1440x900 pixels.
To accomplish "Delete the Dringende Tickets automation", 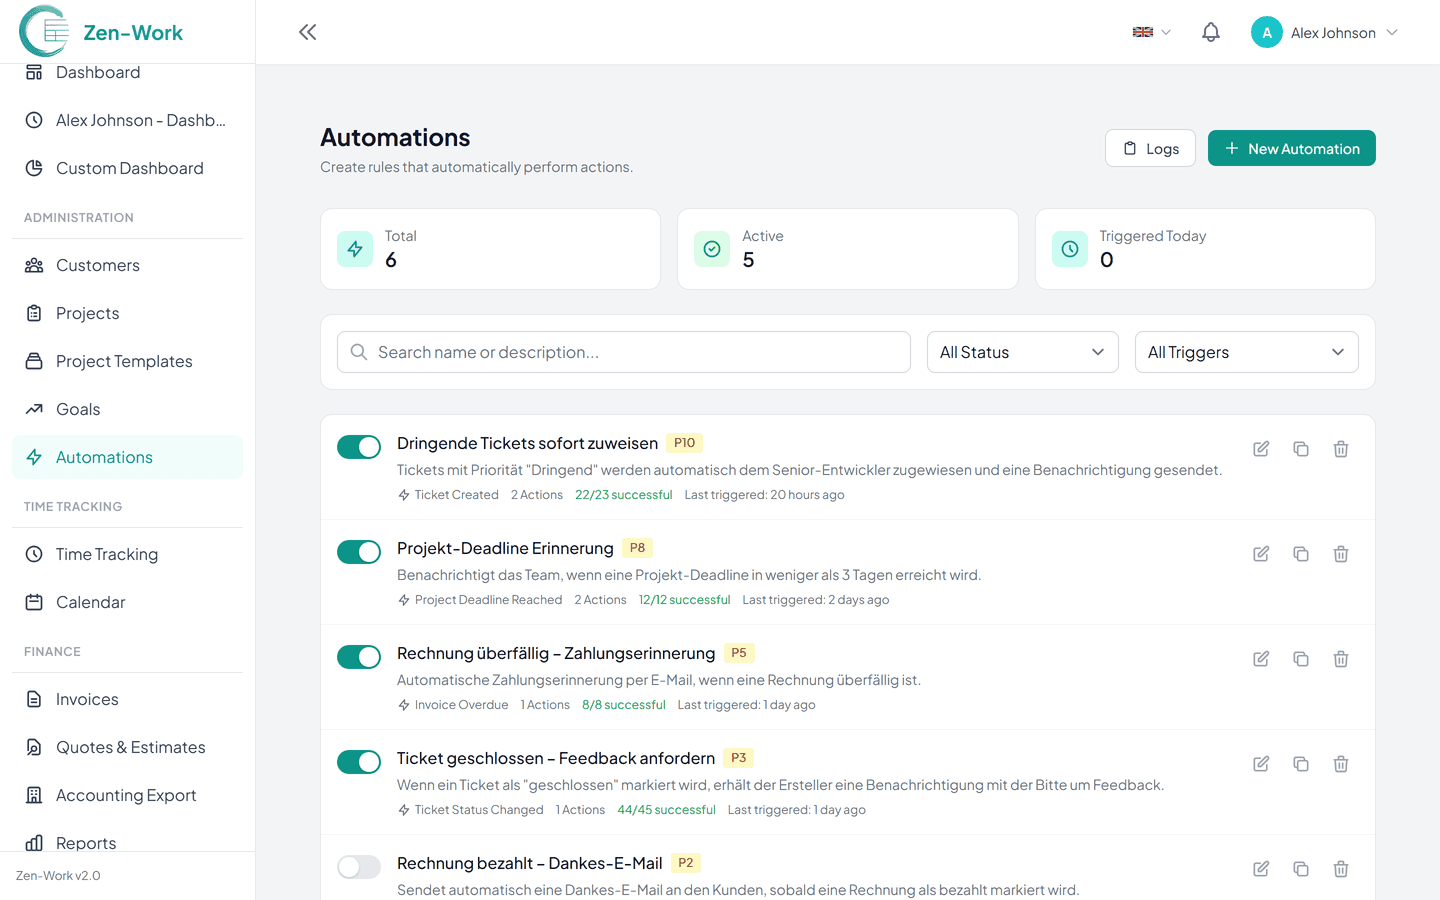I will point(1341,449).
